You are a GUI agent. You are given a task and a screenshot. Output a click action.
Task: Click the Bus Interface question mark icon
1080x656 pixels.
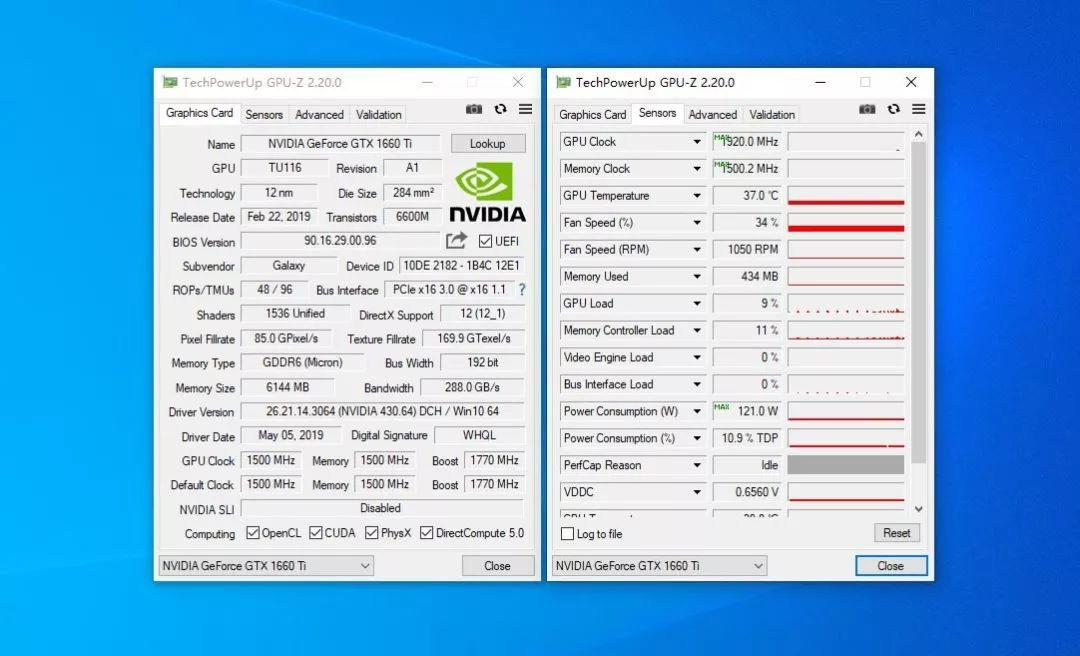click(x=522, y=290)
